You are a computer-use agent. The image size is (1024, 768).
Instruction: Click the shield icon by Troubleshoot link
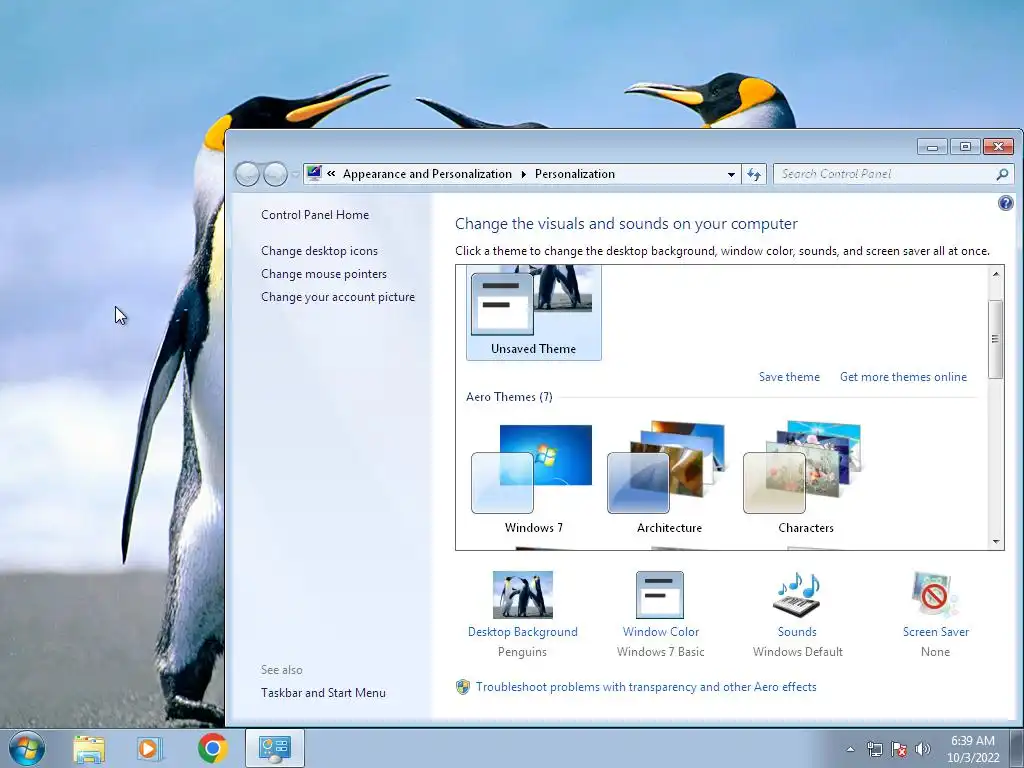462,687
